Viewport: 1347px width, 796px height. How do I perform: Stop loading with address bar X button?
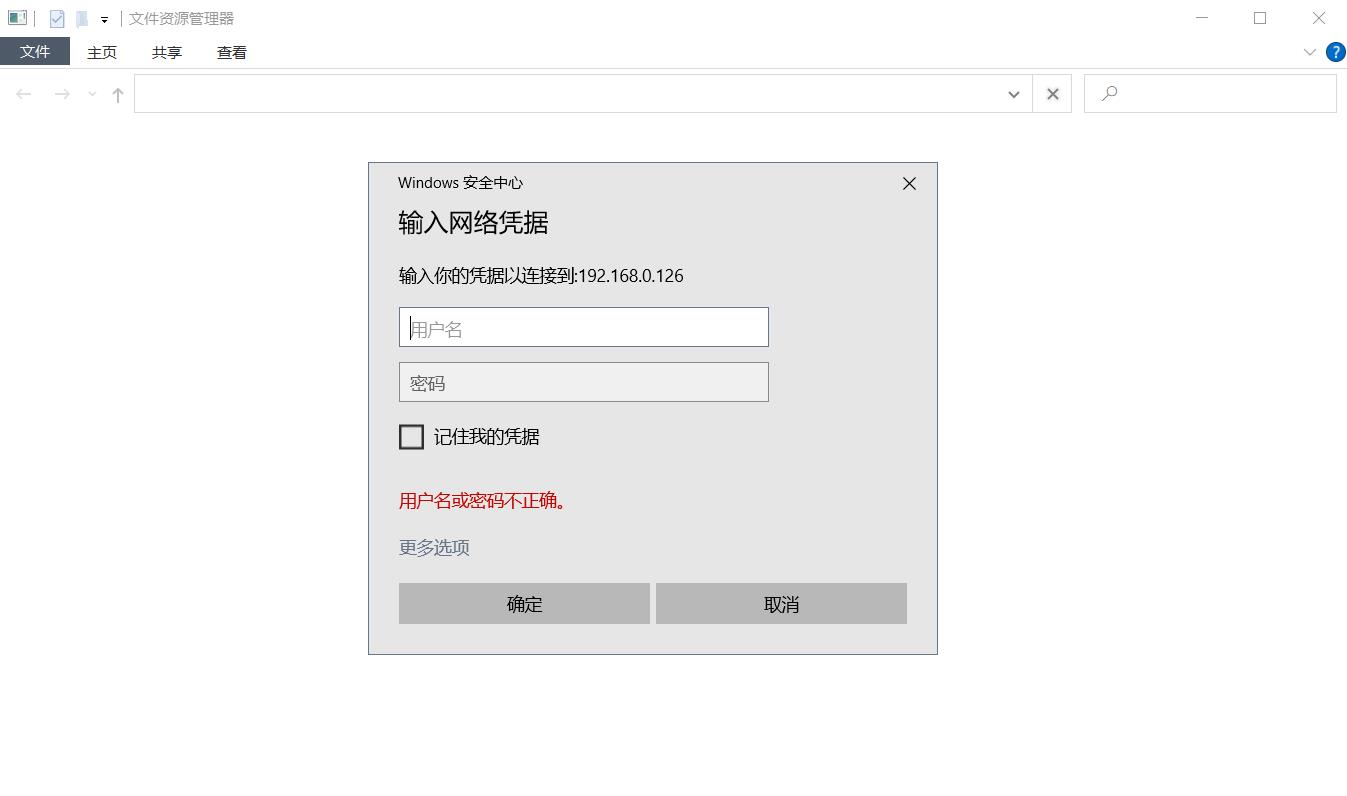pos(1052,94)
